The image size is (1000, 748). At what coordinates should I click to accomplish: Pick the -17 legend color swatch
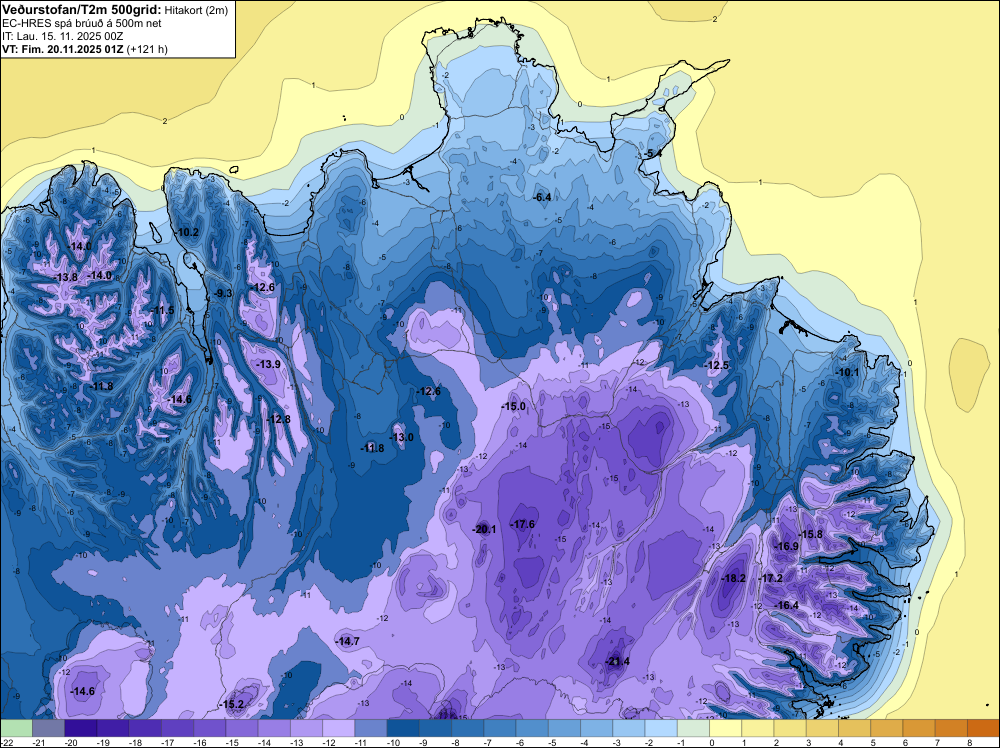click(x=178, y=728)
